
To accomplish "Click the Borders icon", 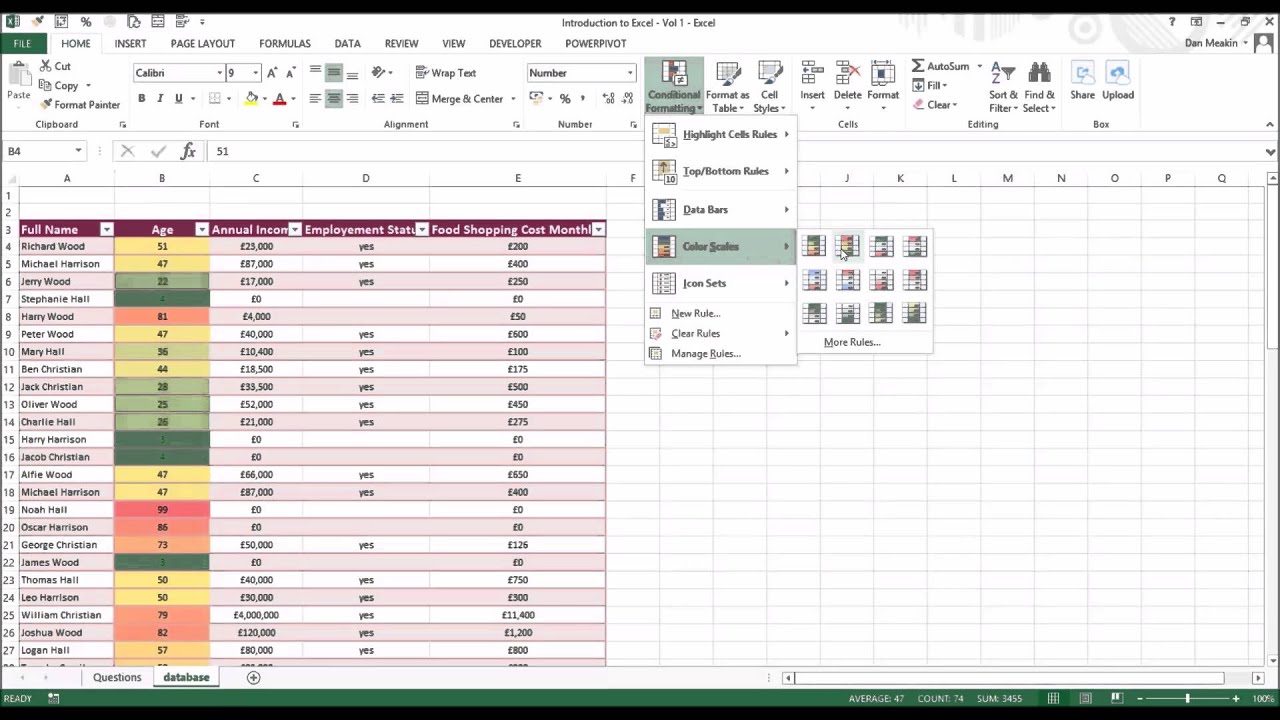I will [215, 99].
